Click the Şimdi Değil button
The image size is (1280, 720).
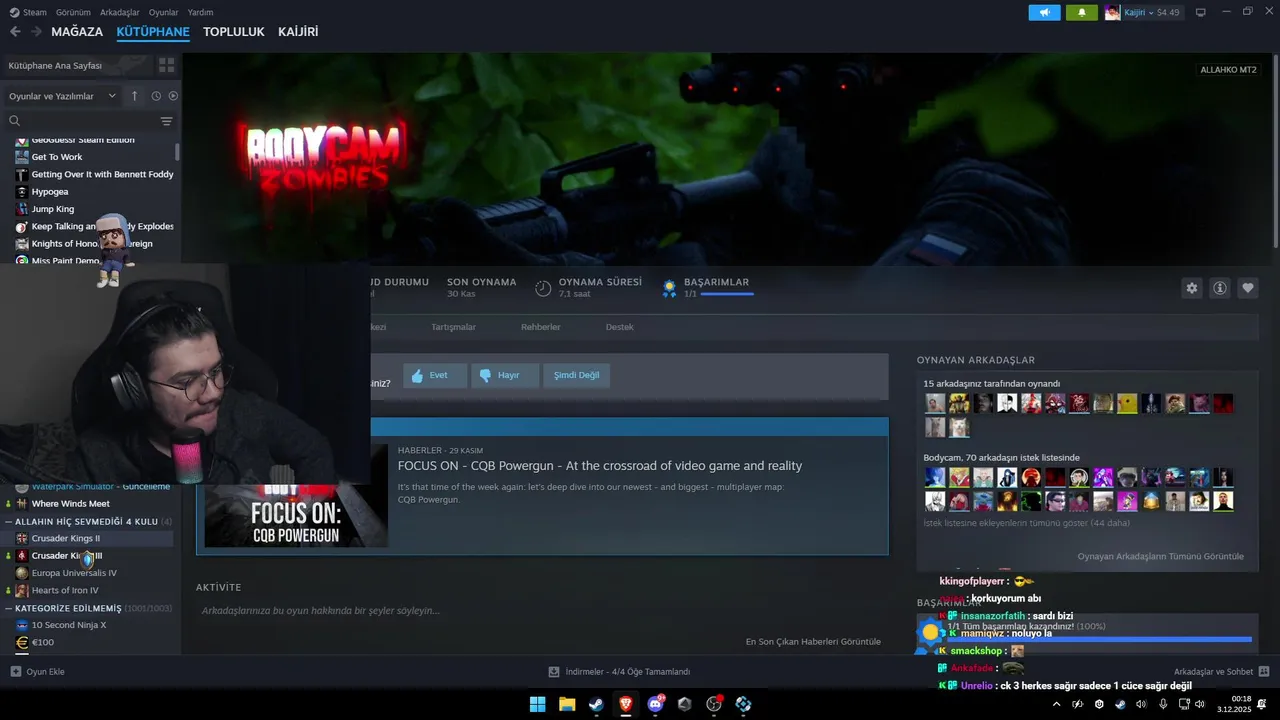(x=577, y=375)
